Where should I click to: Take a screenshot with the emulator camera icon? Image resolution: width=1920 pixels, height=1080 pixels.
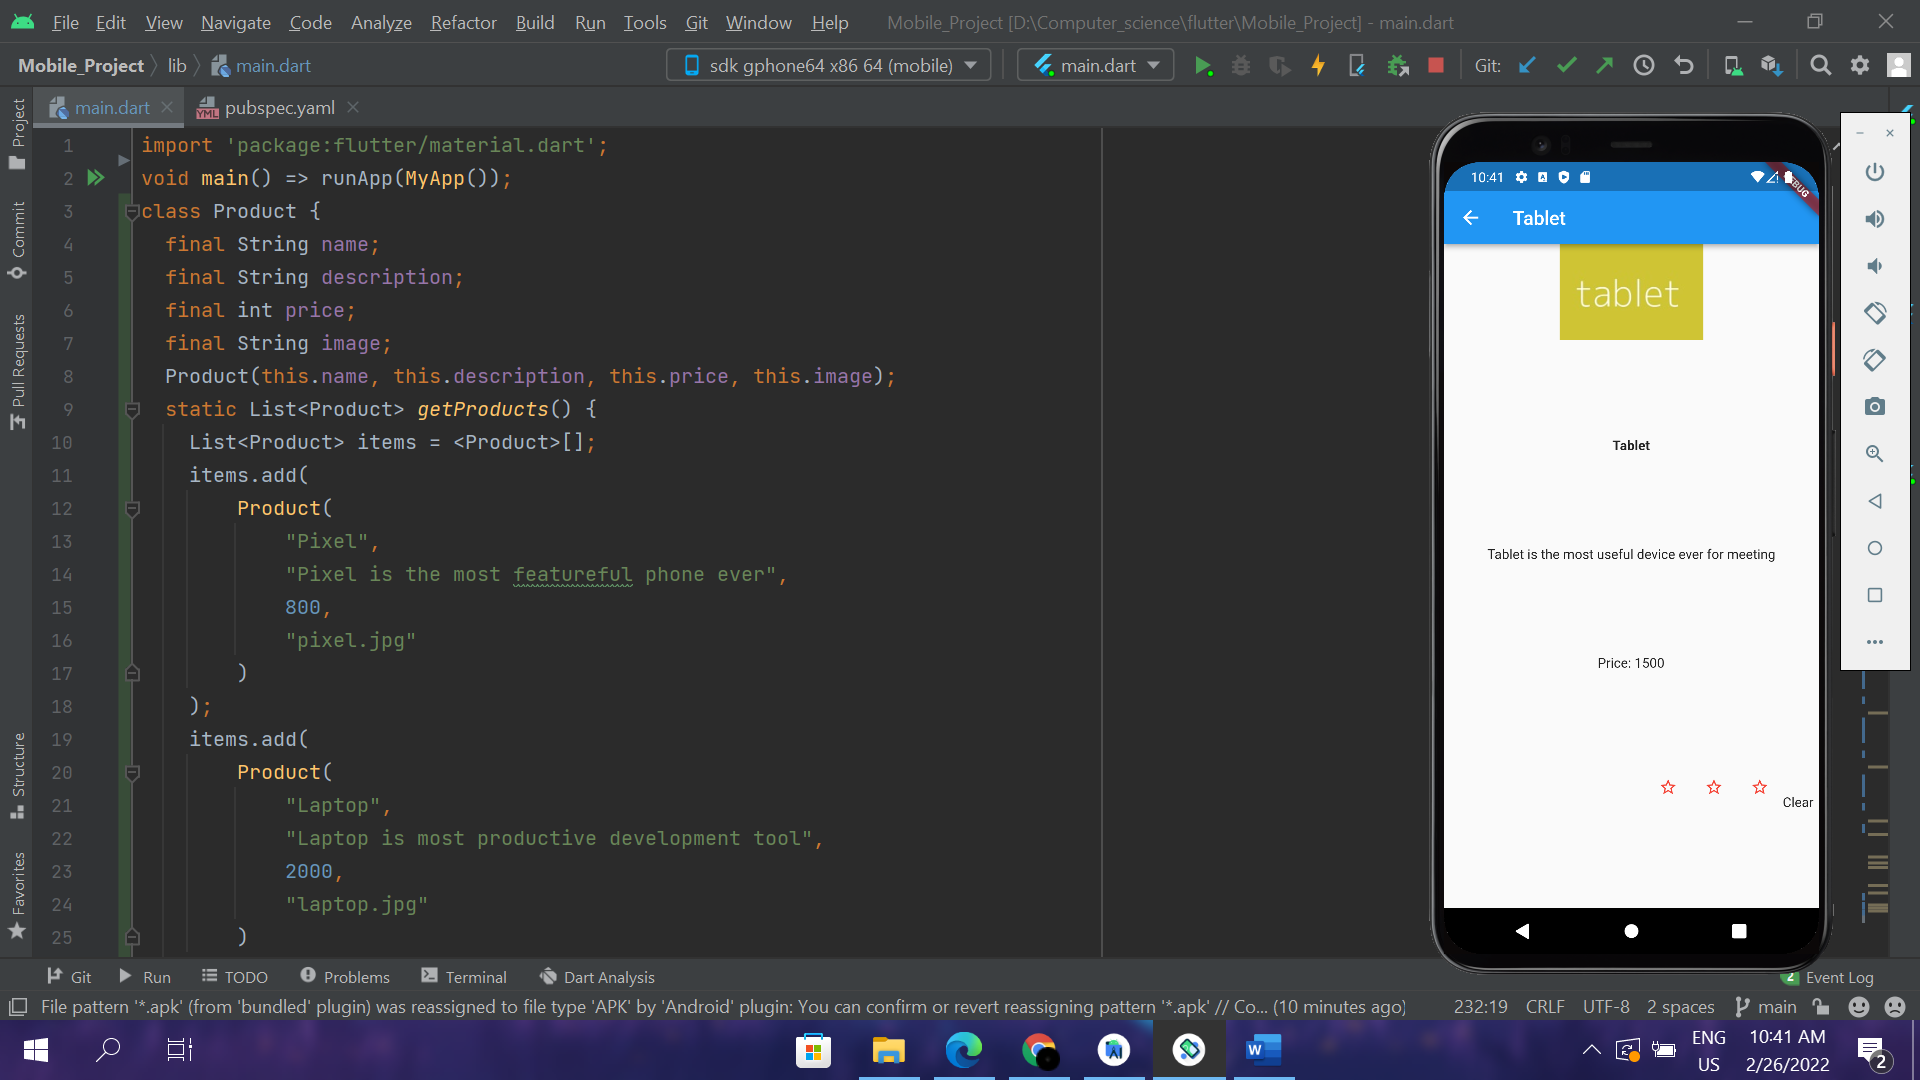pos(1875,406)
